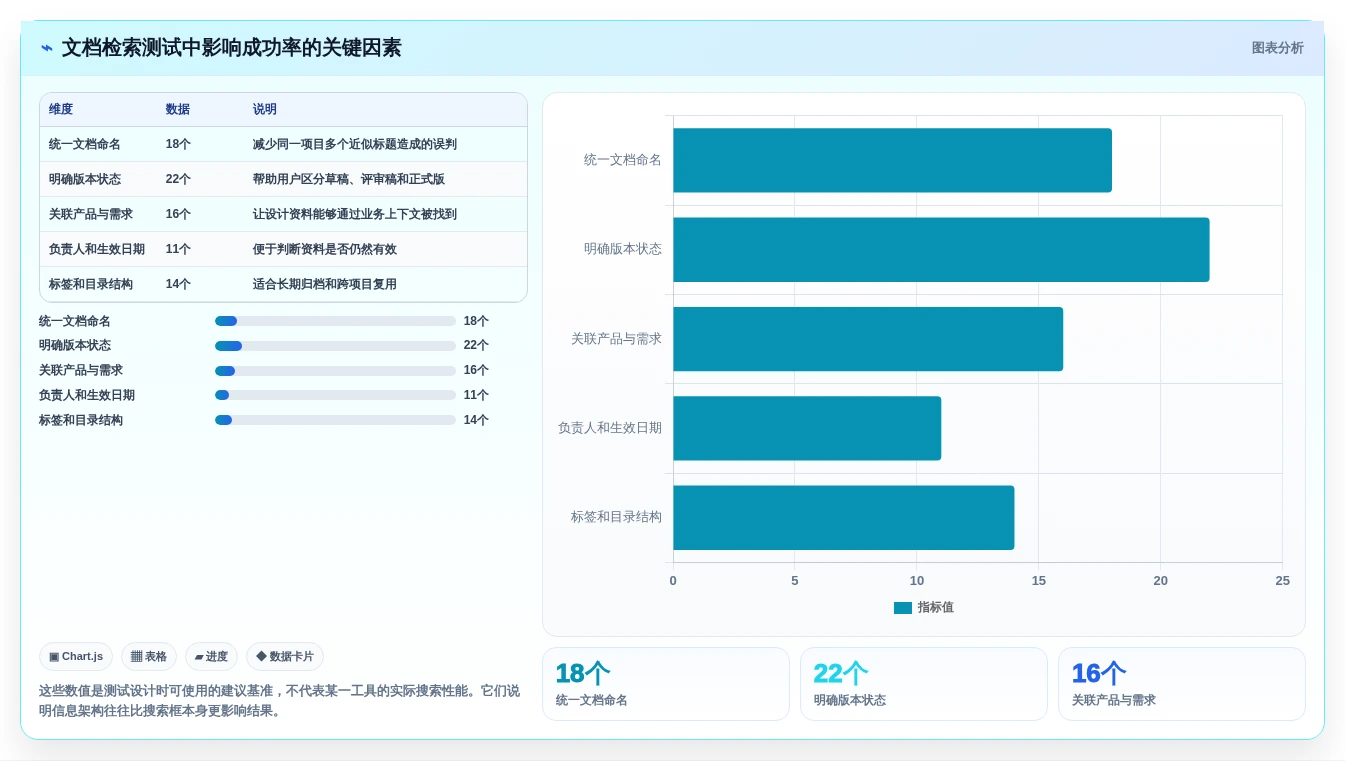1345x761 pixels.
Task: Click x-axis tick value 10
Action: point(917,581)
